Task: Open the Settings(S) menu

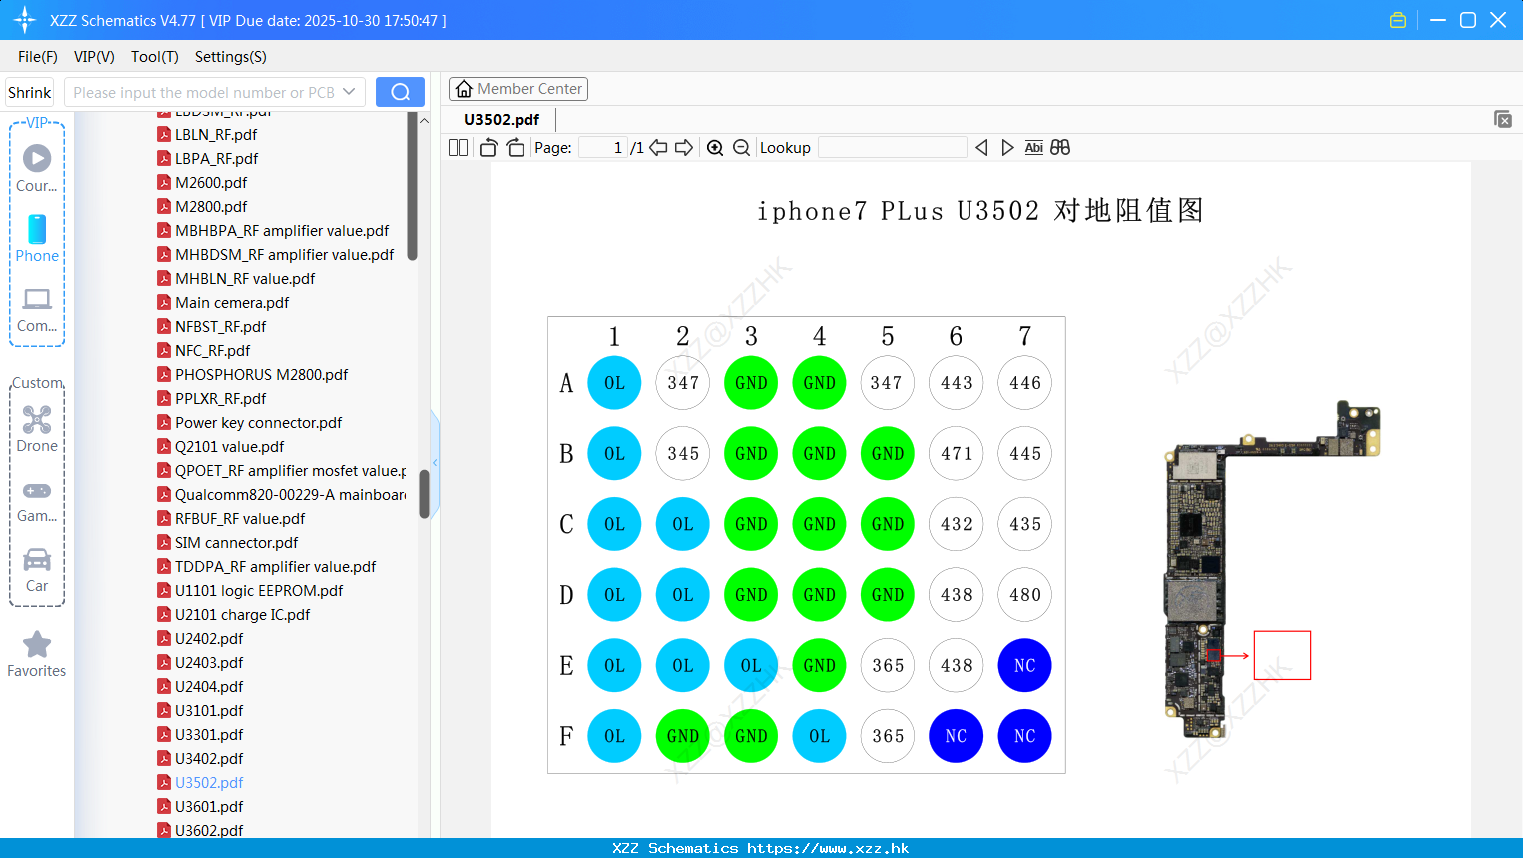Action: [x=231, y=57]
